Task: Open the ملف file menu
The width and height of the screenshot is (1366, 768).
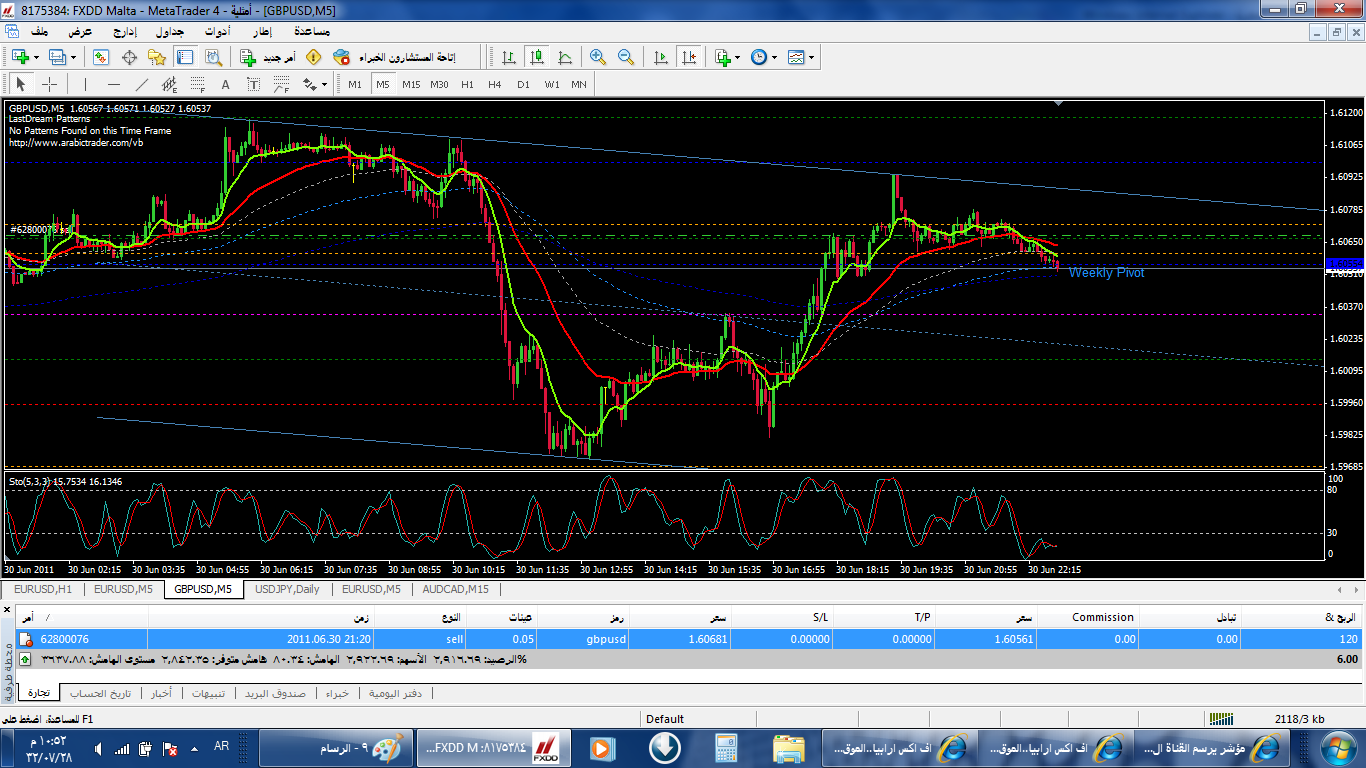Action: coord(40,31)
